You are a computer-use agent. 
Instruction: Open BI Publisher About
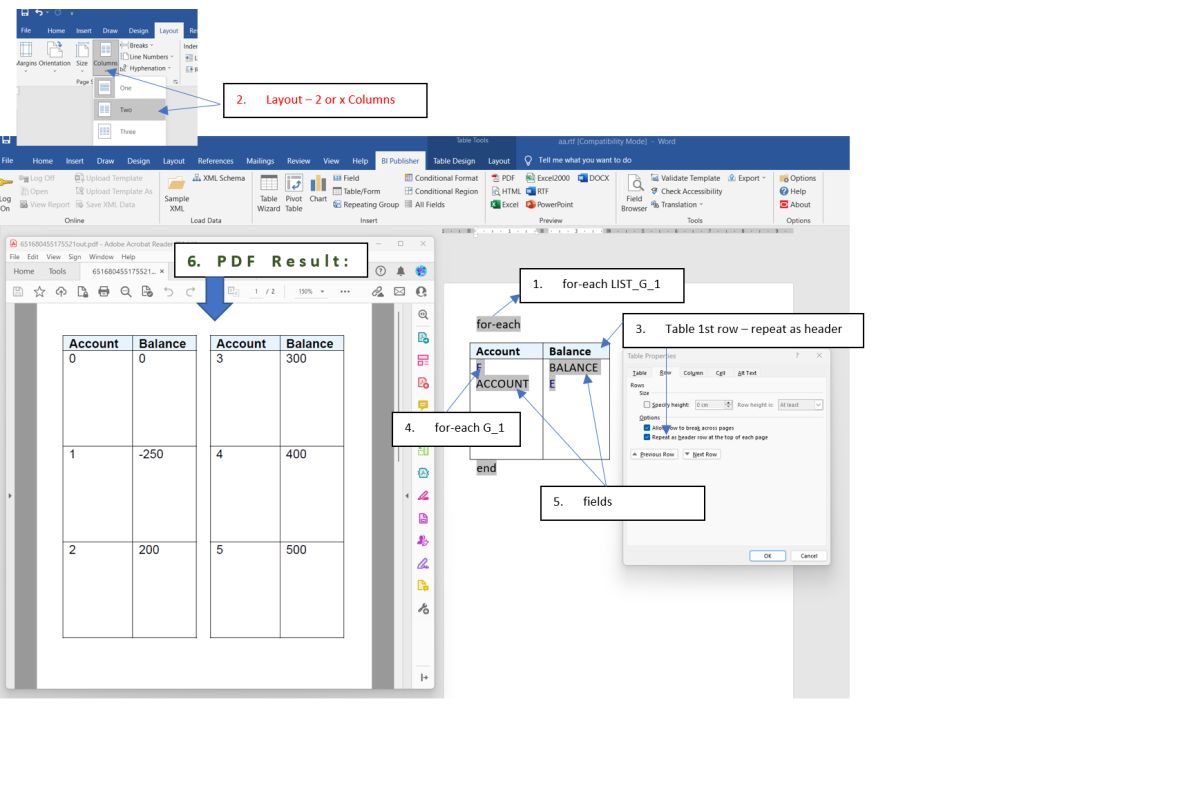tap(795, 204)
